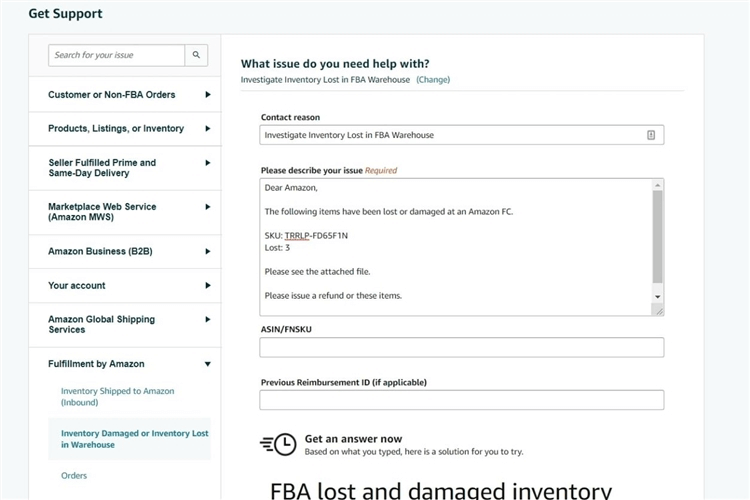
Task: Click the search magnifier icon button
Action: 196,55
